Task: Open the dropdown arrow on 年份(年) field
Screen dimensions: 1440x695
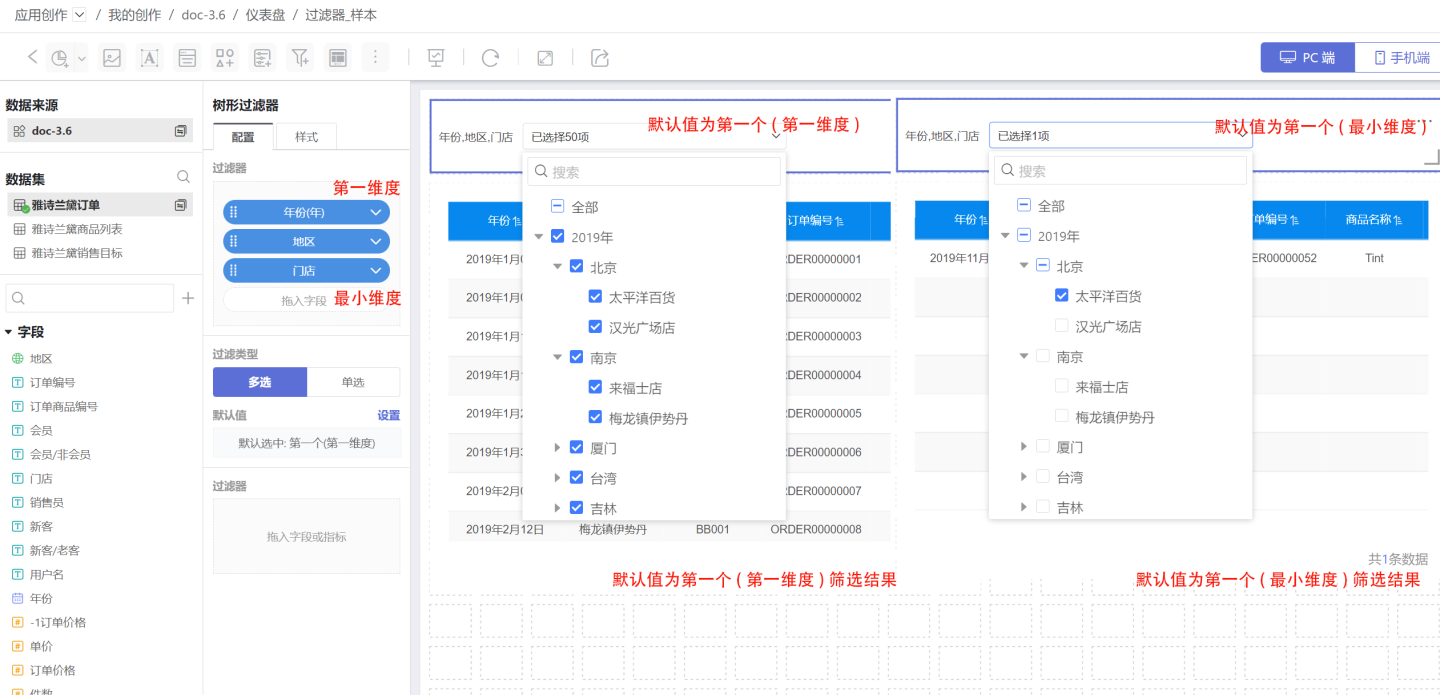Action: point(376,213)
